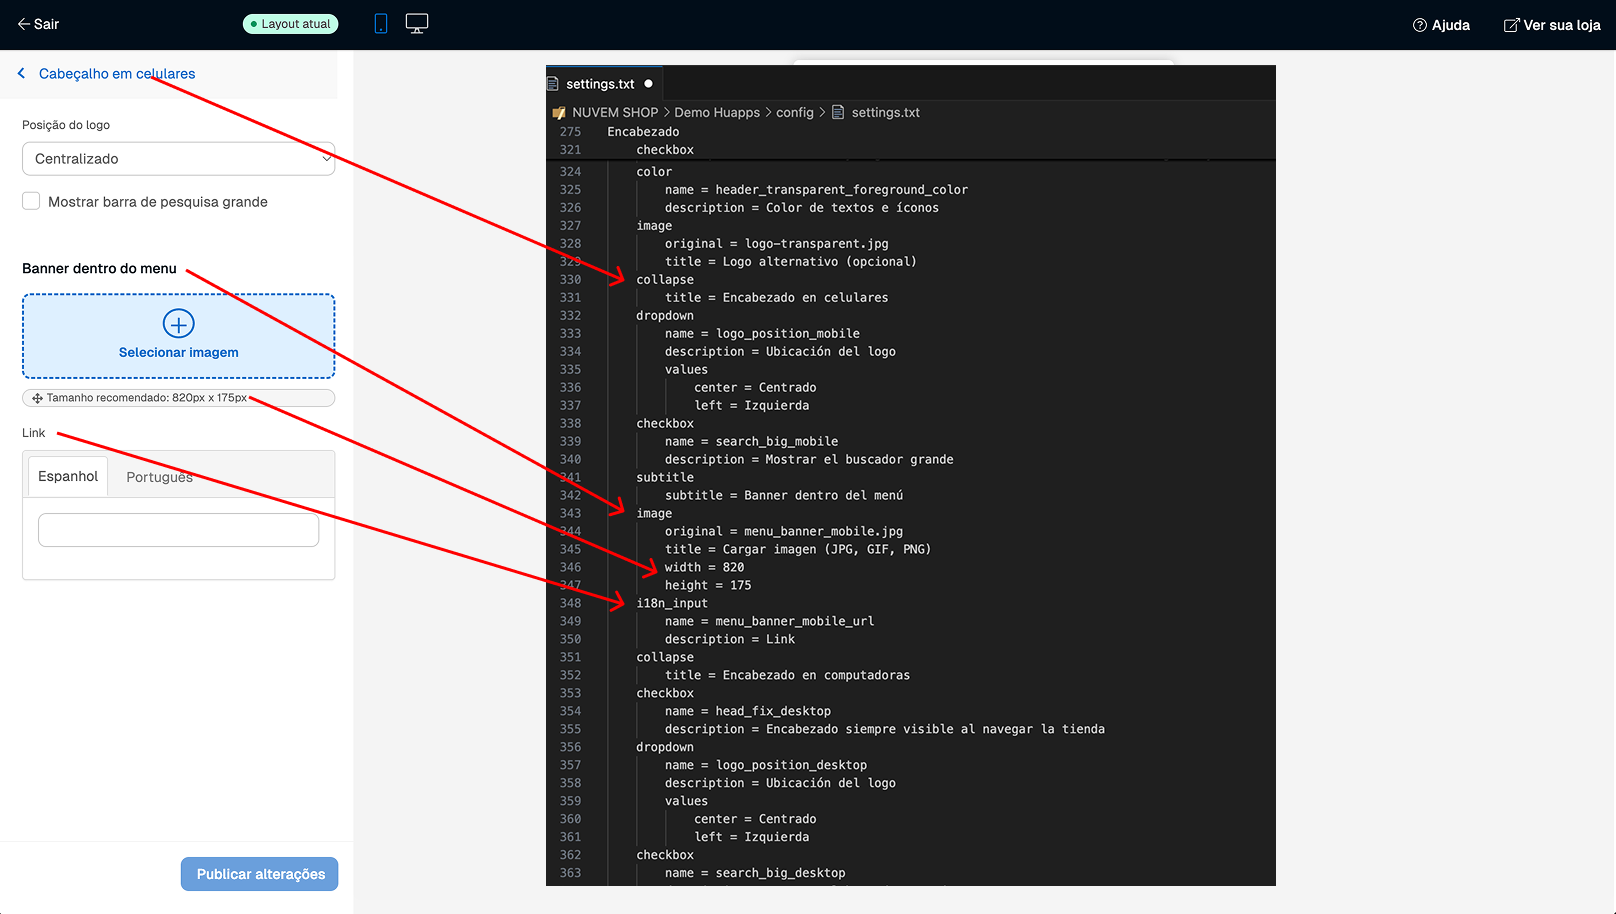The height and width of the screenshot is (914, 1616).
Task: Click 'name = search_big_desktop' line
Action: pos(755,873)
